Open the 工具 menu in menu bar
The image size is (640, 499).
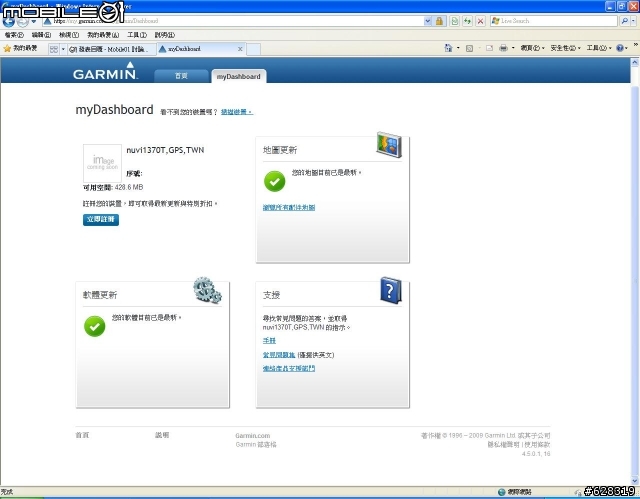coord(137,35)
